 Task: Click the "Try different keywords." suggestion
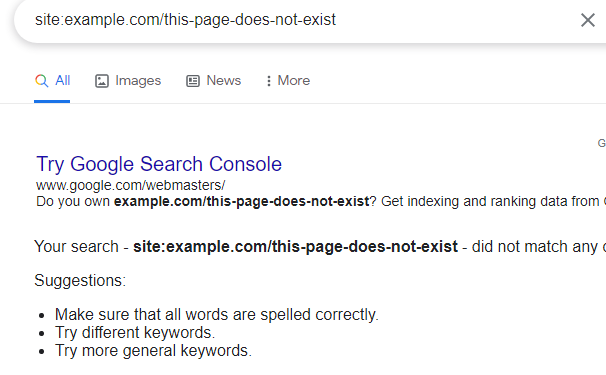pos(135,332)
